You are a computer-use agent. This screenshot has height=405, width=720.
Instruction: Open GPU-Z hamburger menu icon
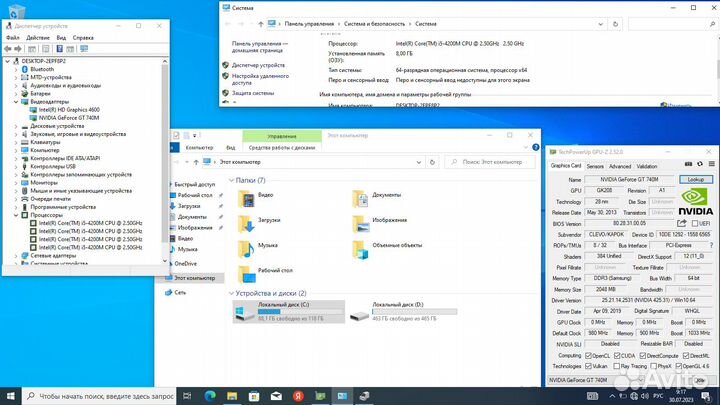(711, 164)
